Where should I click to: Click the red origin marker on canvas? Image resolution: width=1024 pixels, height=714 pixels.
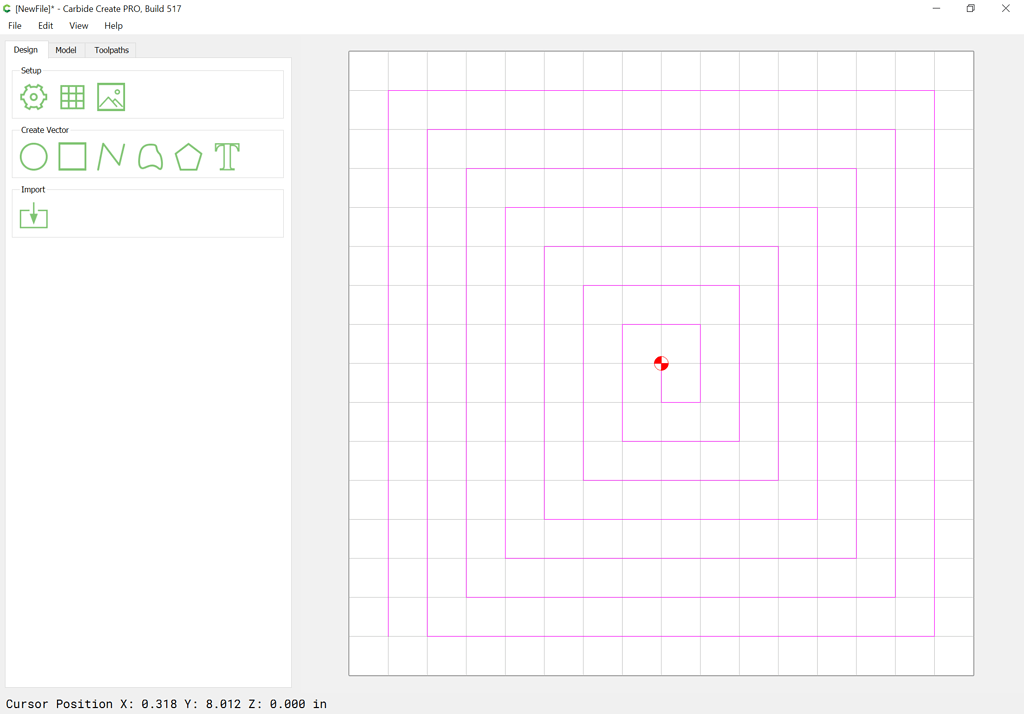pos(661,363)
